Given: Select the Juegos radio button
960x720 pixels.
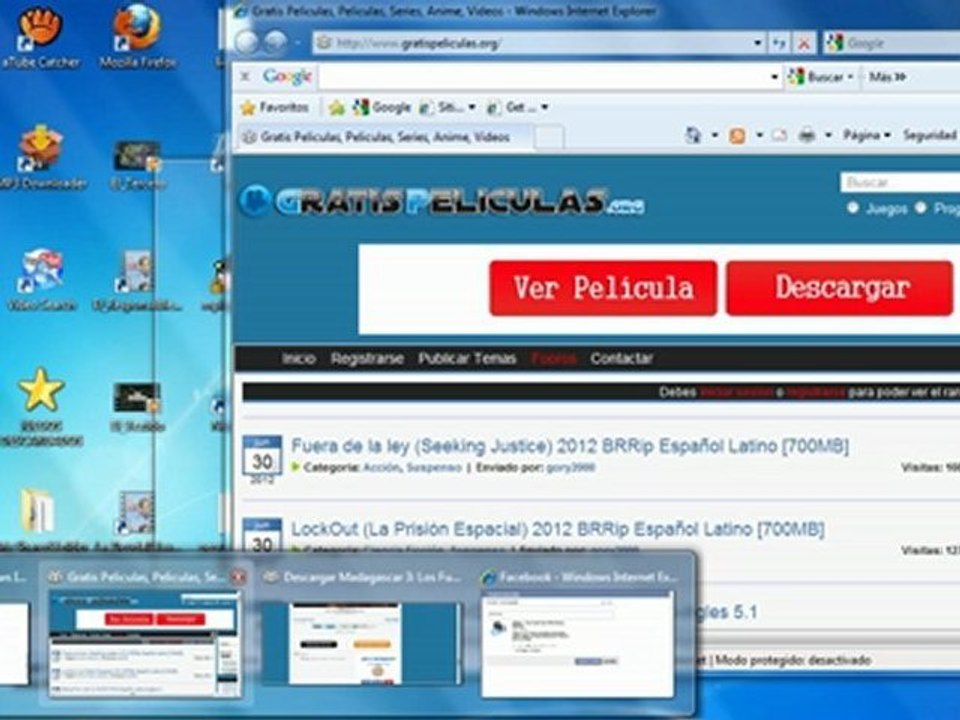Looking at the screenshot, I should point(853,208).
